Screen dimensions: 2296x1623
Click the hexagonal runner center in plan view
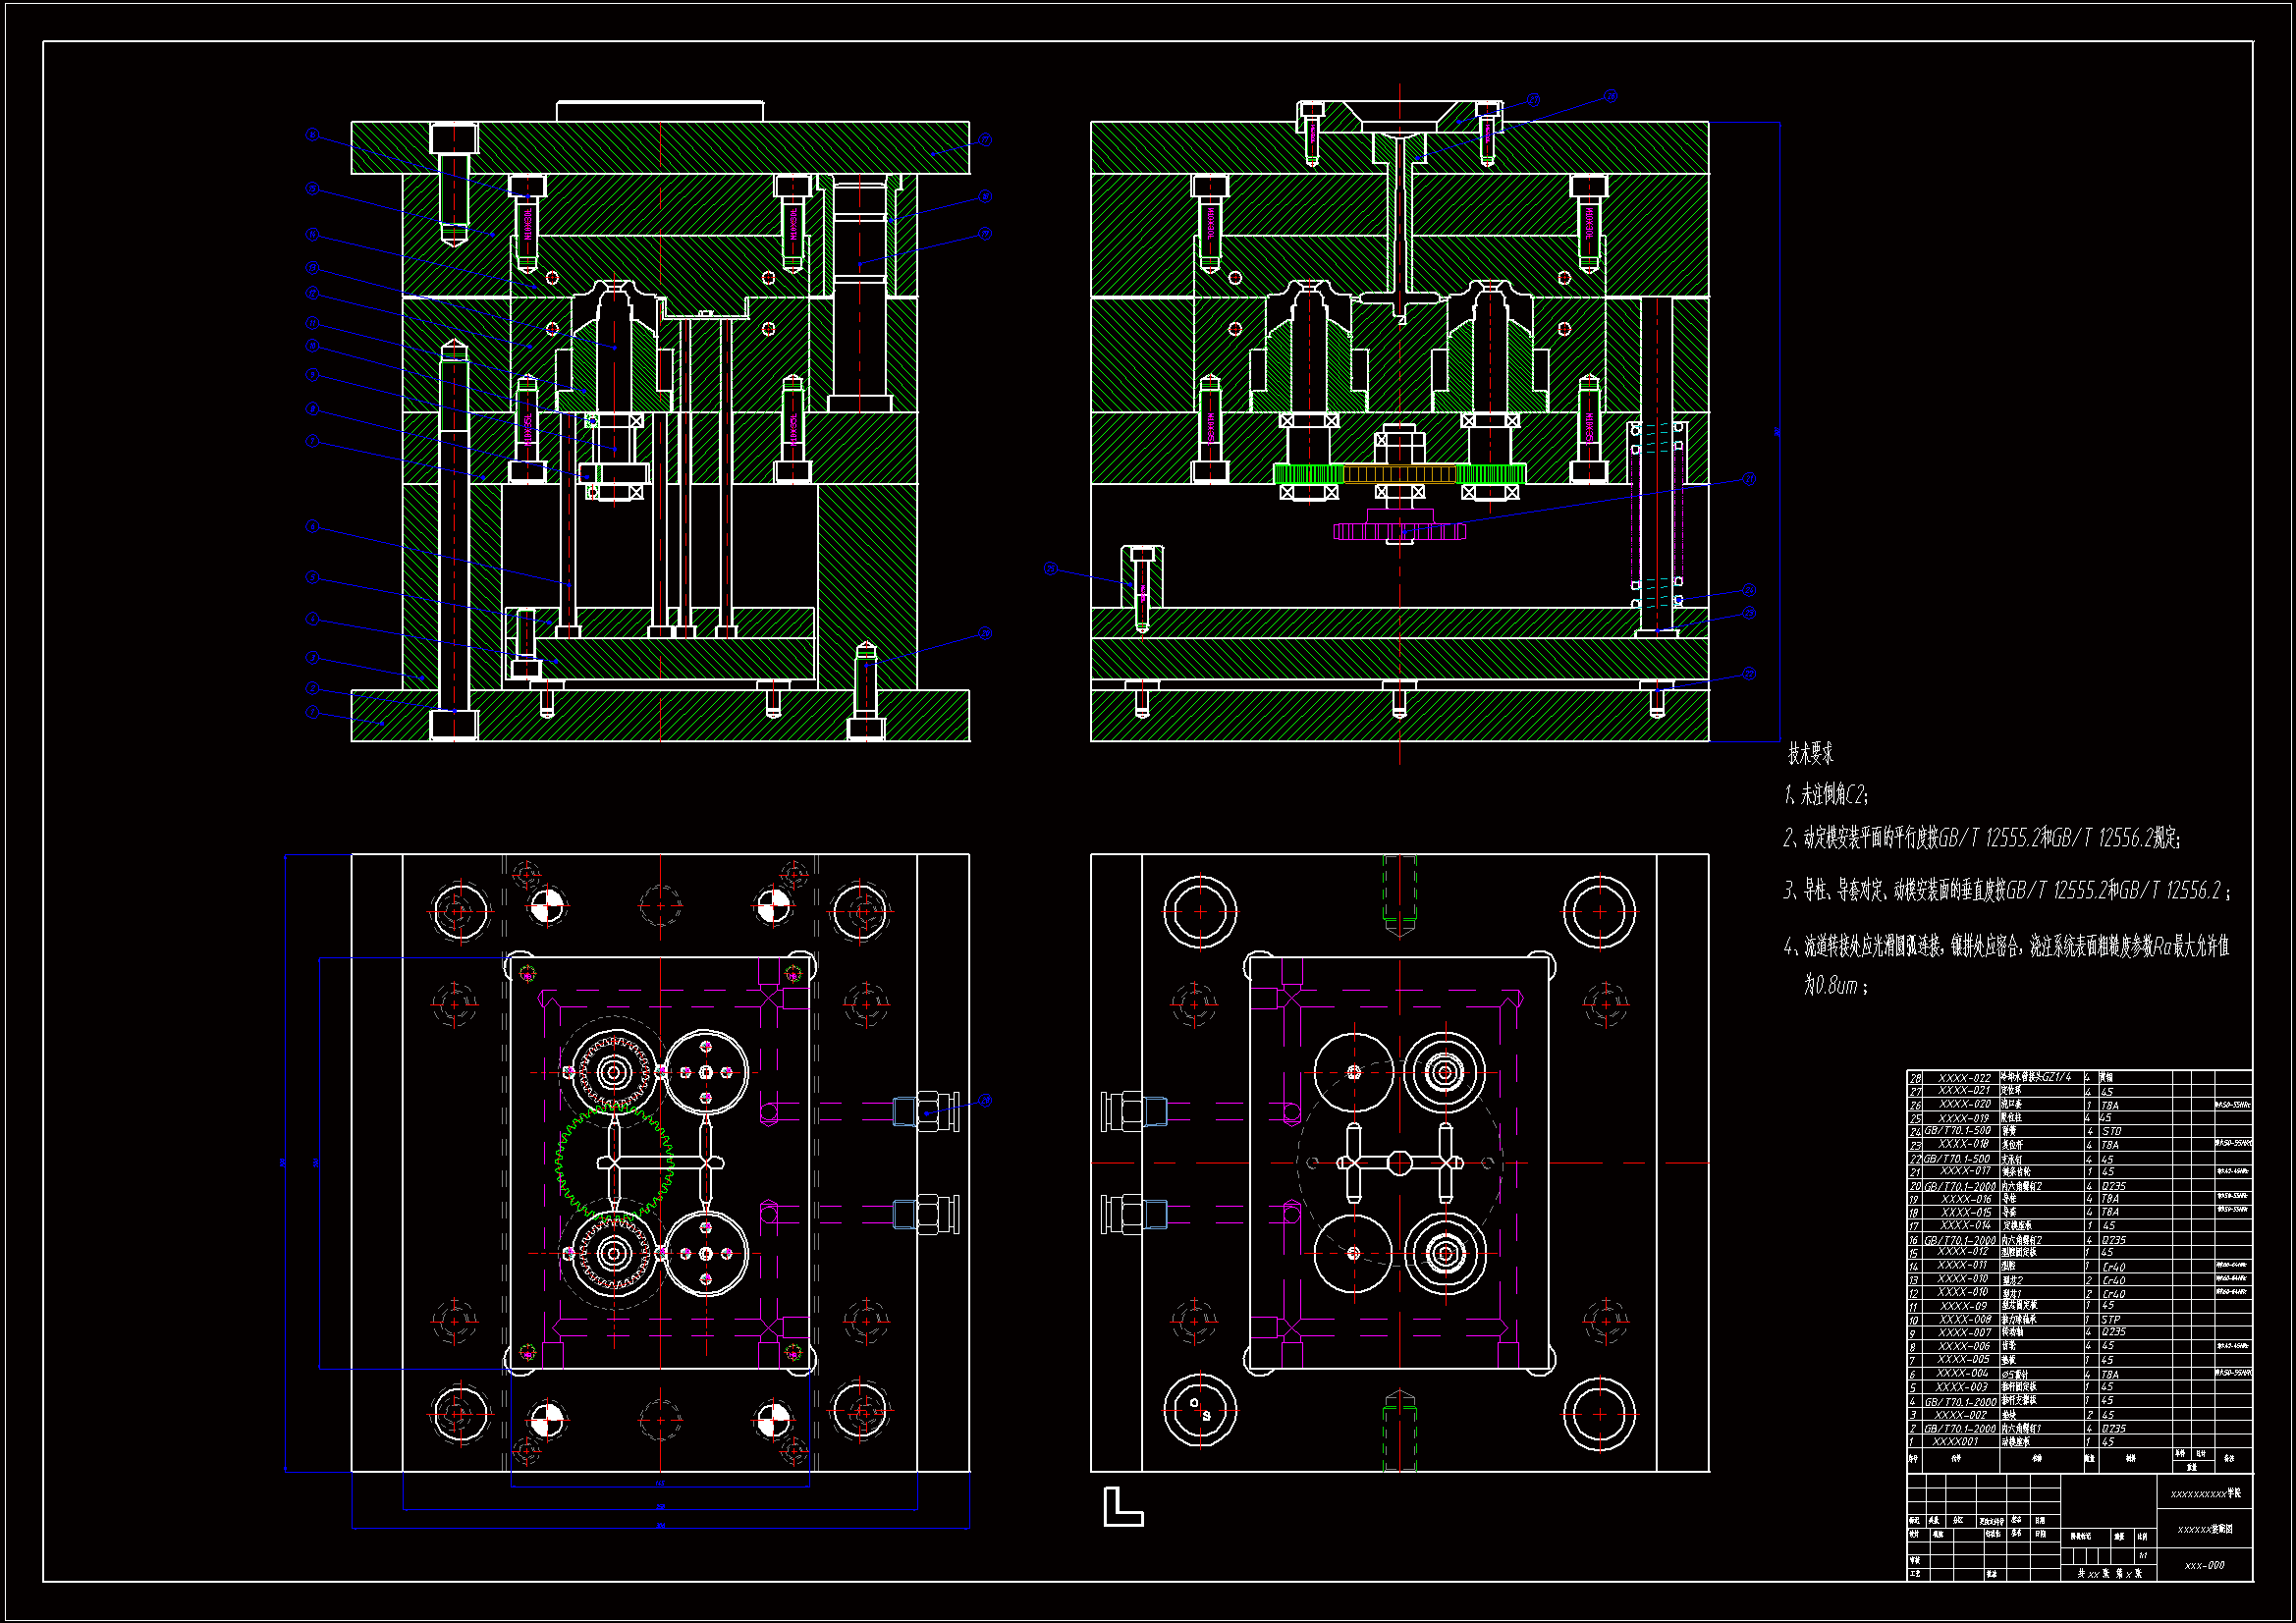(x=1399, y=1162)
